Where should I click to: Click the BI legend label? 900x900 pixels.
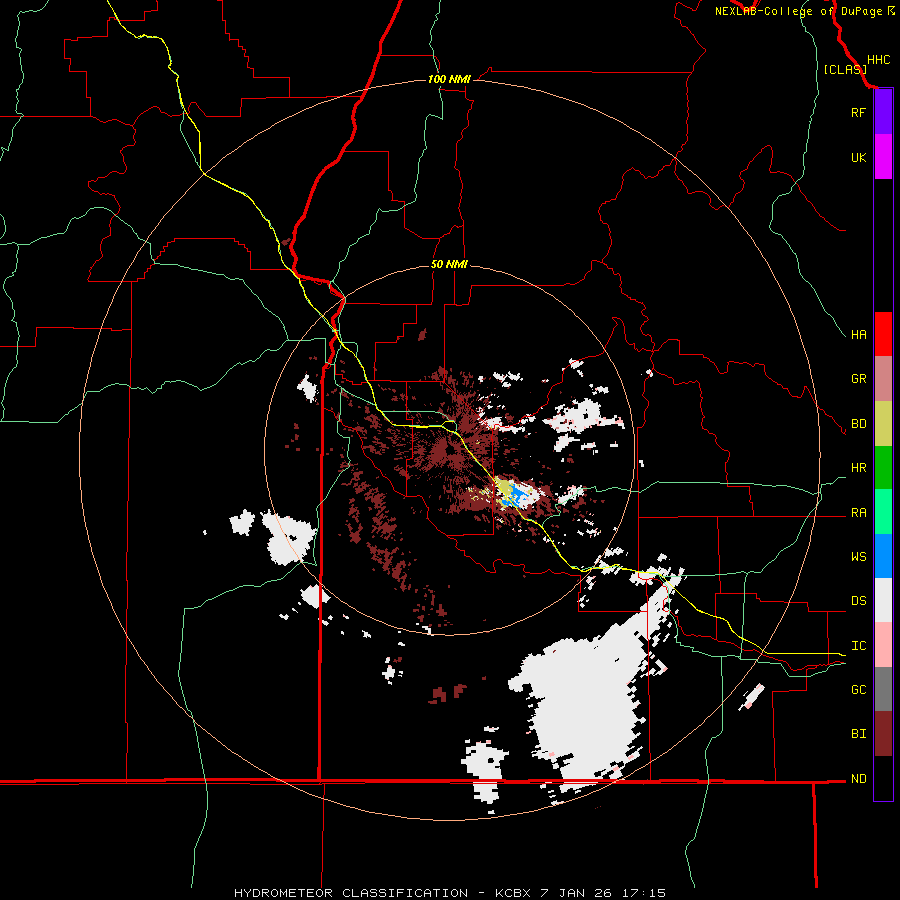[858, 734]
